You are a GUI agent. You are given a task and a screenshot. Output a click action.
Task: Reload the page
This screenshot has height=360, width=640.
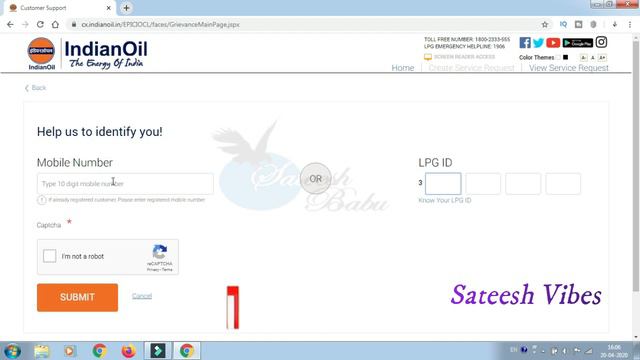[x=40, y=24]
